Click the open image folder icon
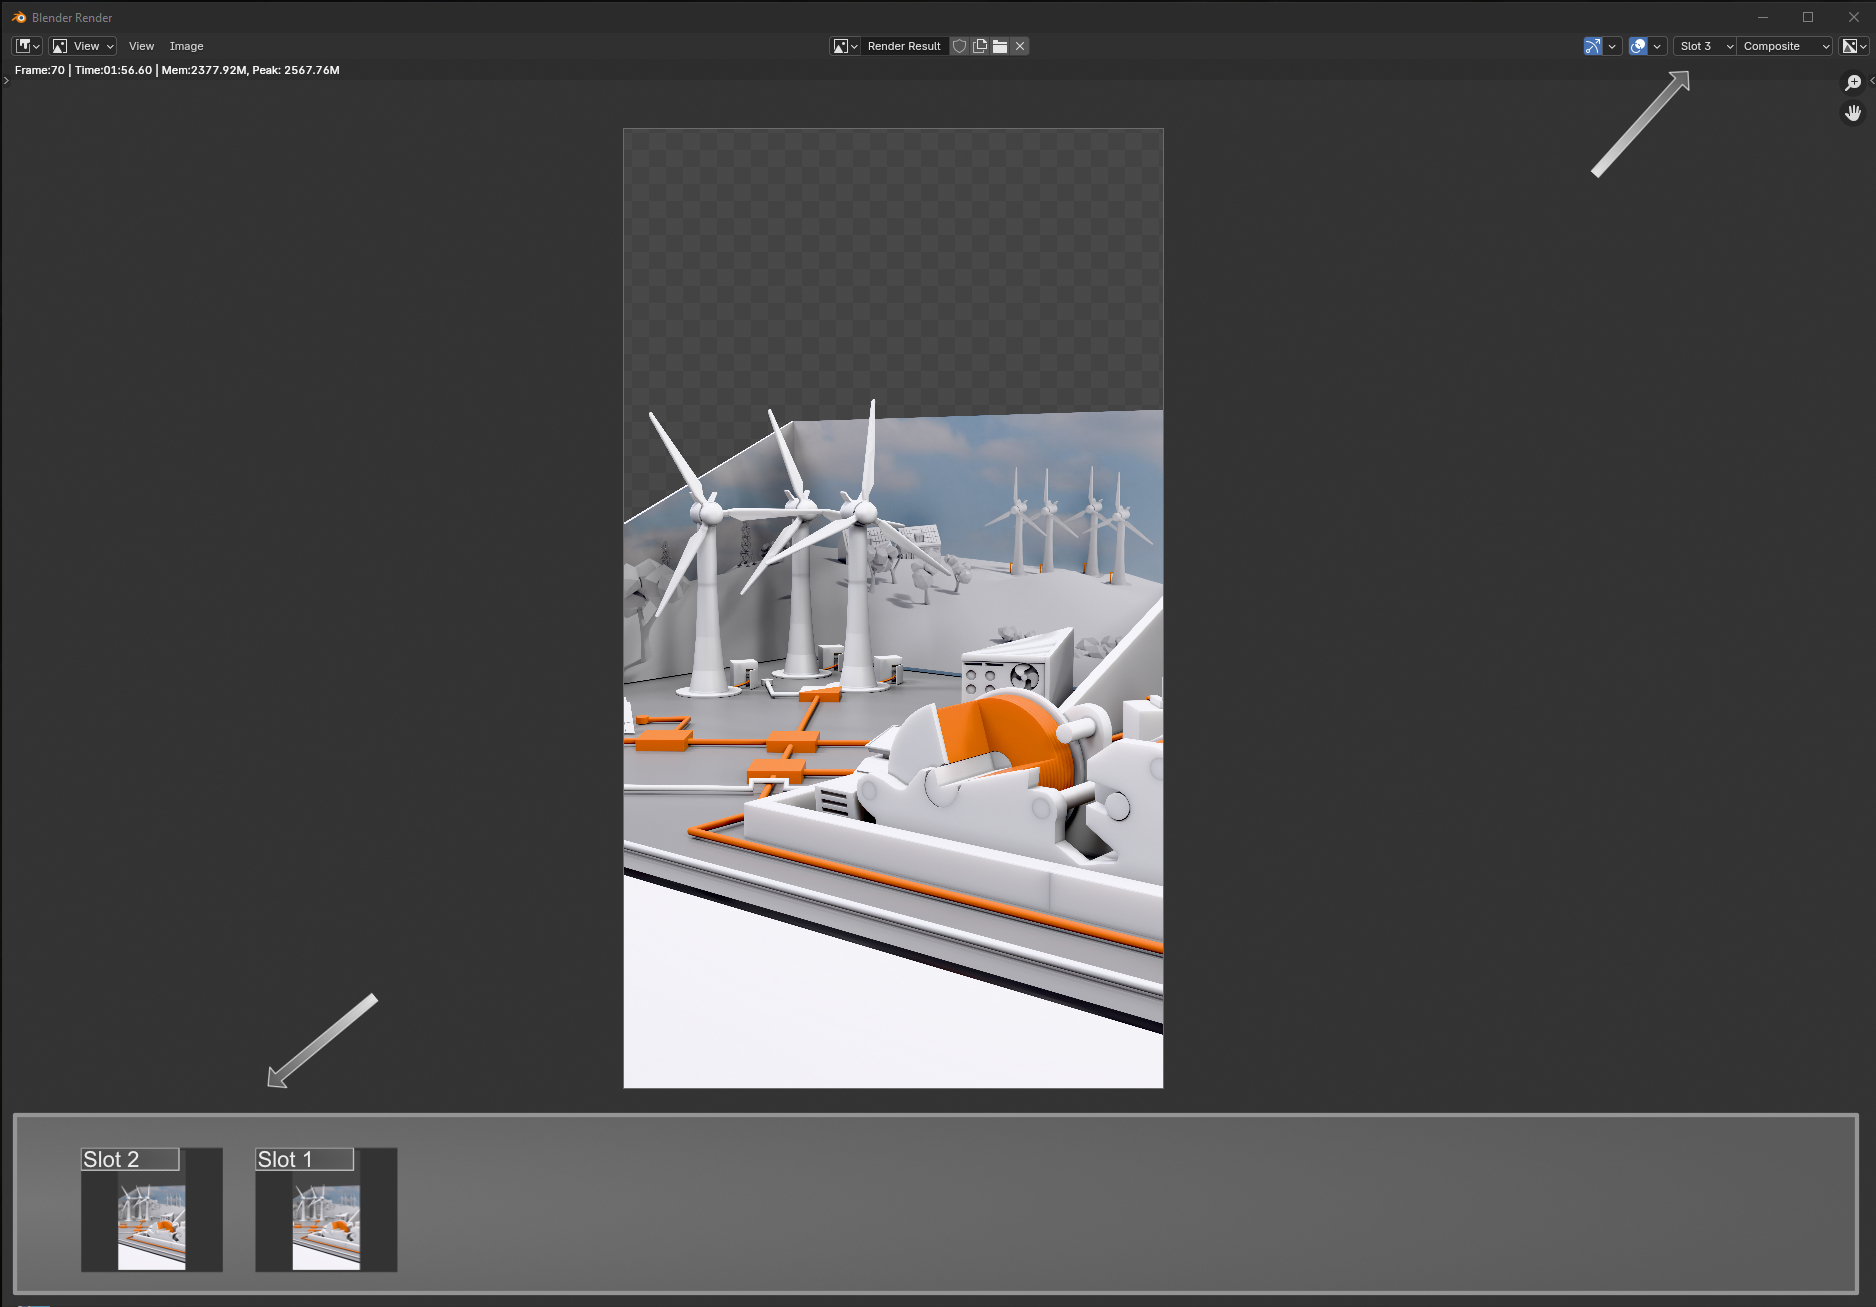The width and height of the screenshot is (1876, 1307). click(1000, 46)
